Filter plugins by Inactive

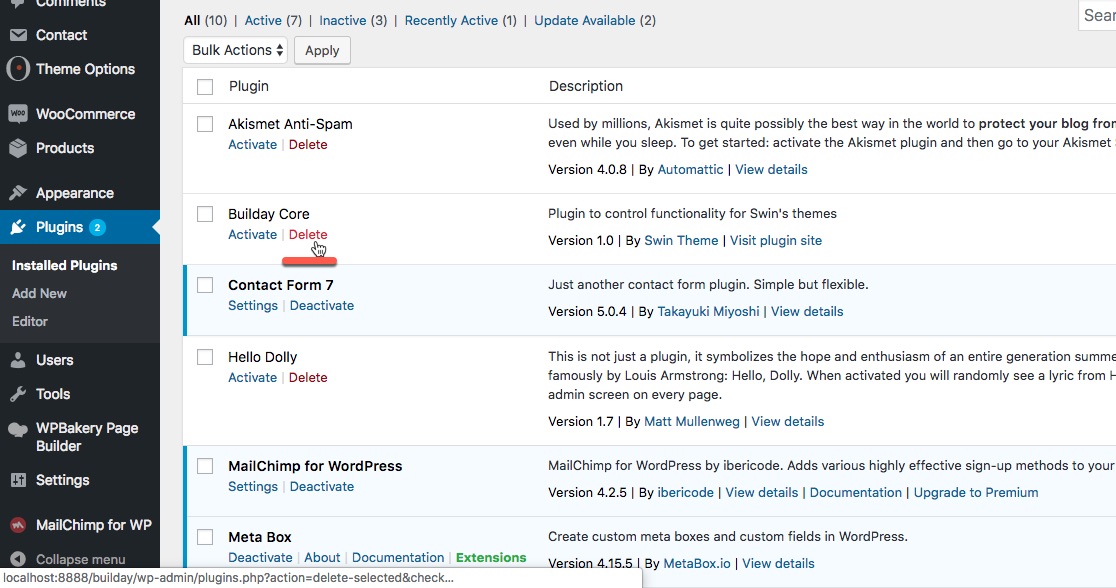(342, 21)
